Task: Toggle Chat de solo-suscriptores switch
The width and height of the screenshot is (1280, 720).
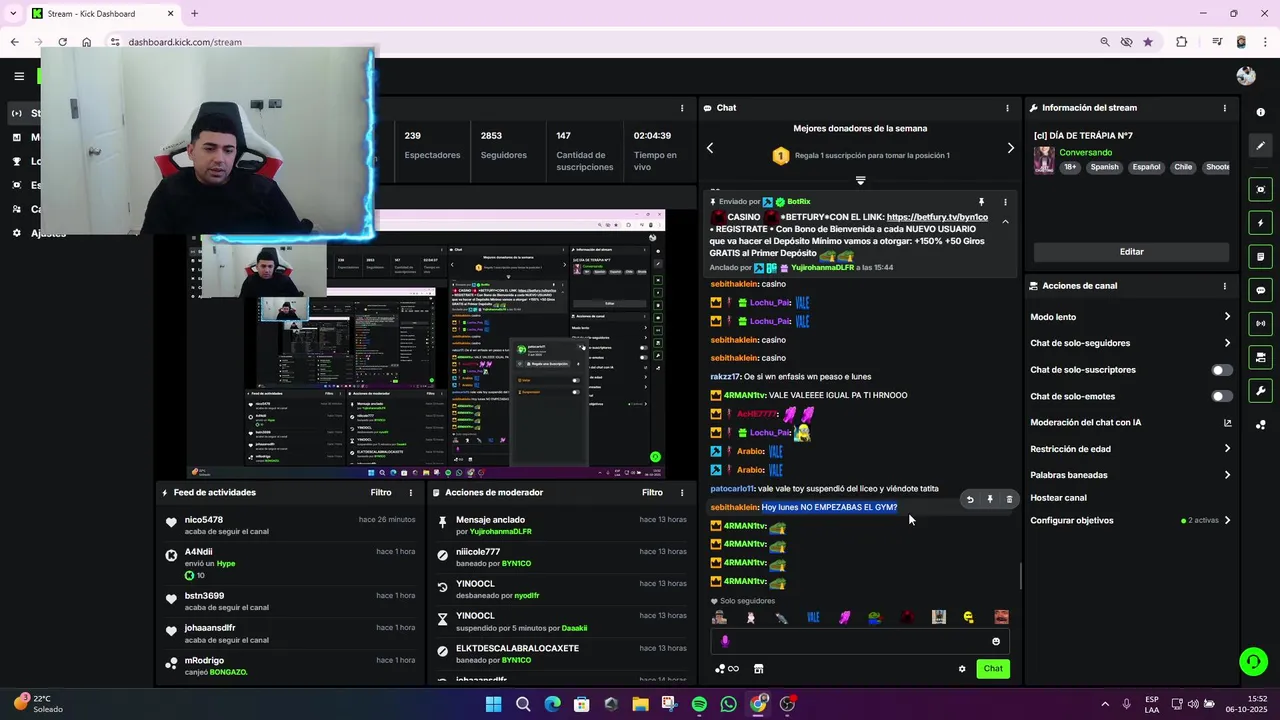Action: tap(1222, 370)
